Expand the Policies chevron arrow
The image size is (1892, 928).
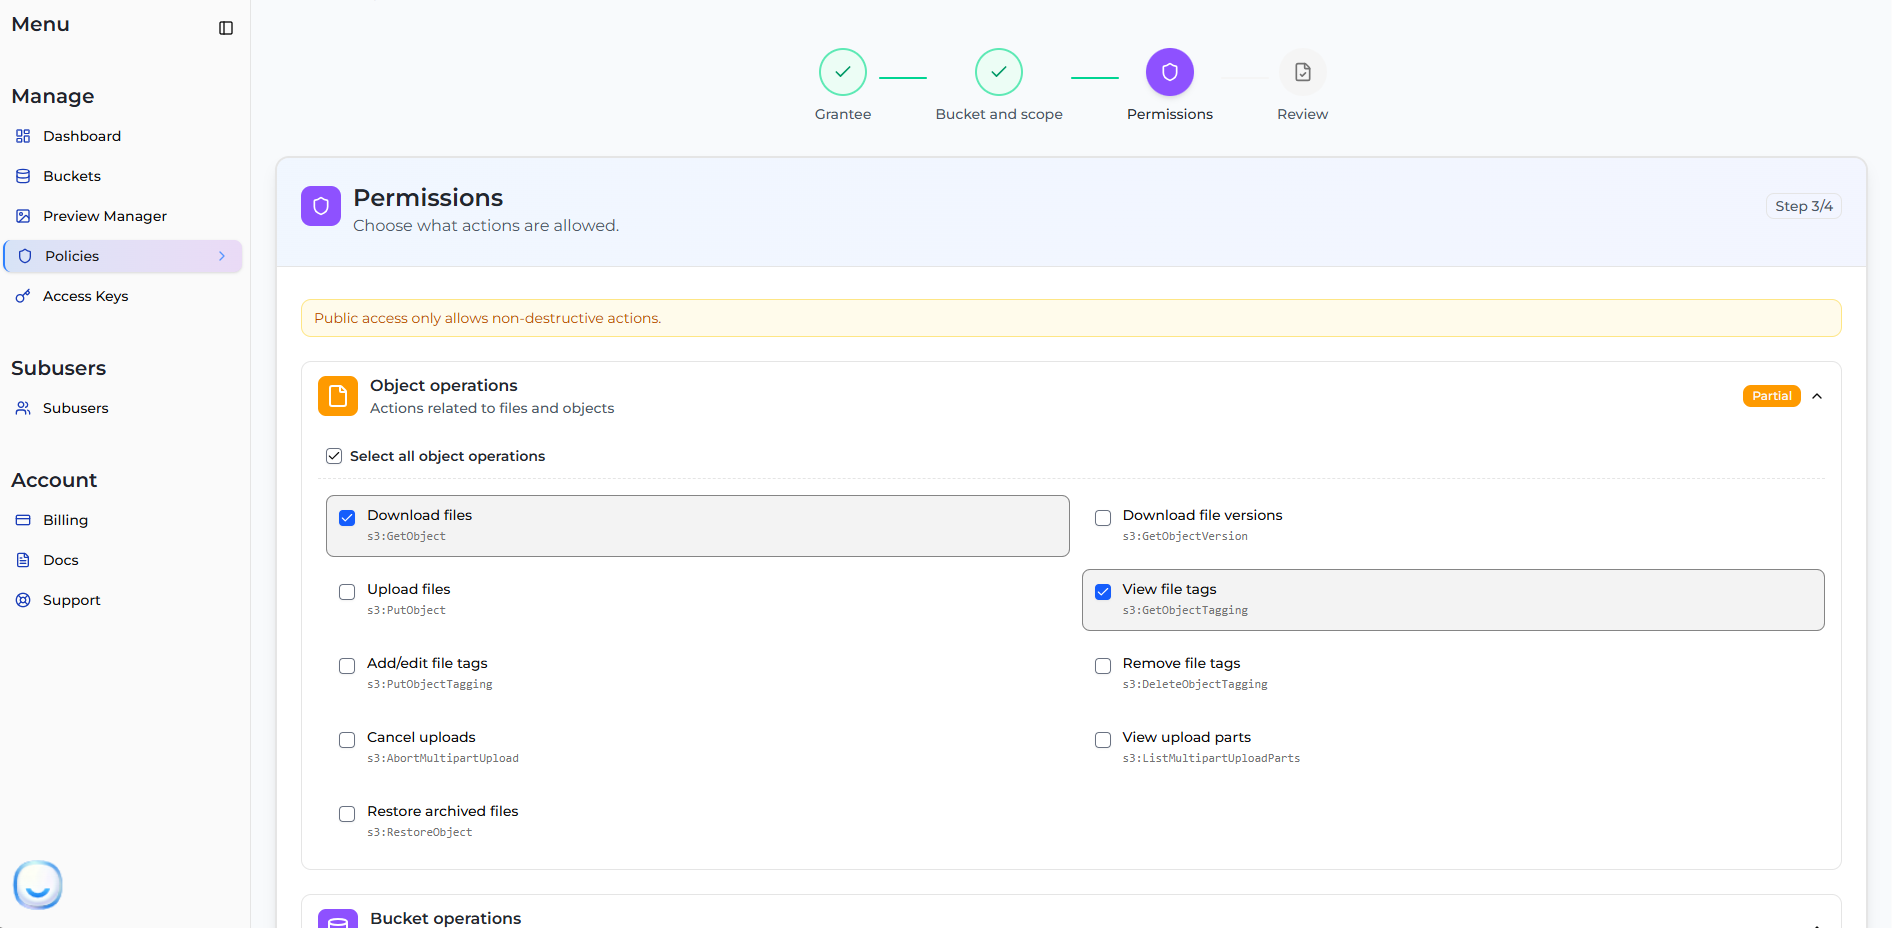pyautogui.click(x=222, y=256)
